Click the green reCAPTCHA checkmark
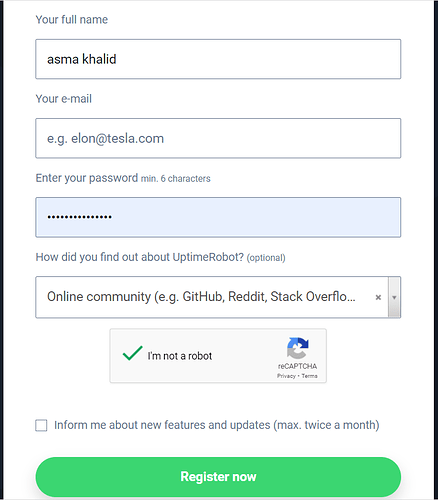Viewport: 438px width, 500px height. 132,353
